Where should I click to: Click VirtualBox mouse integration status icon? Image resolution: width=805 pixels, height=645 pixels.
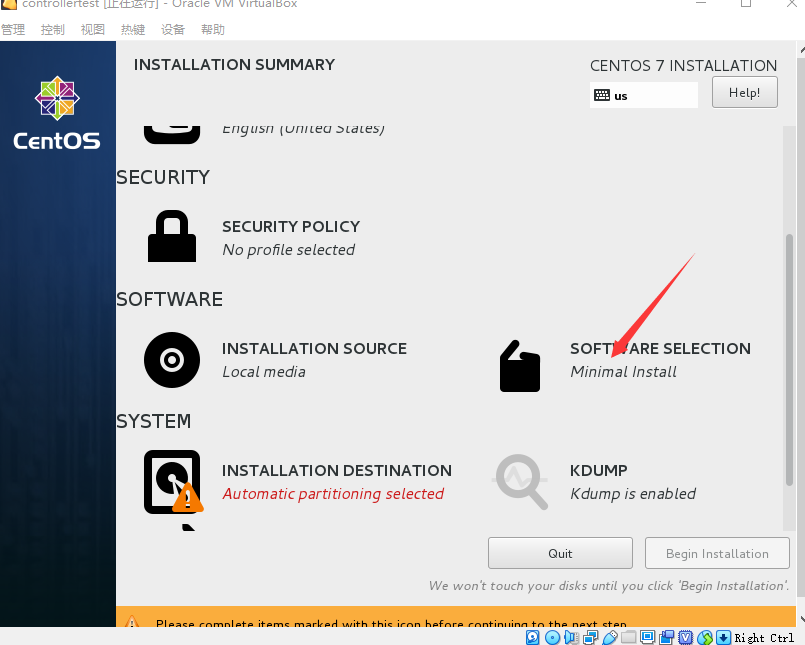pyautogui.click(x=705, y=637)
